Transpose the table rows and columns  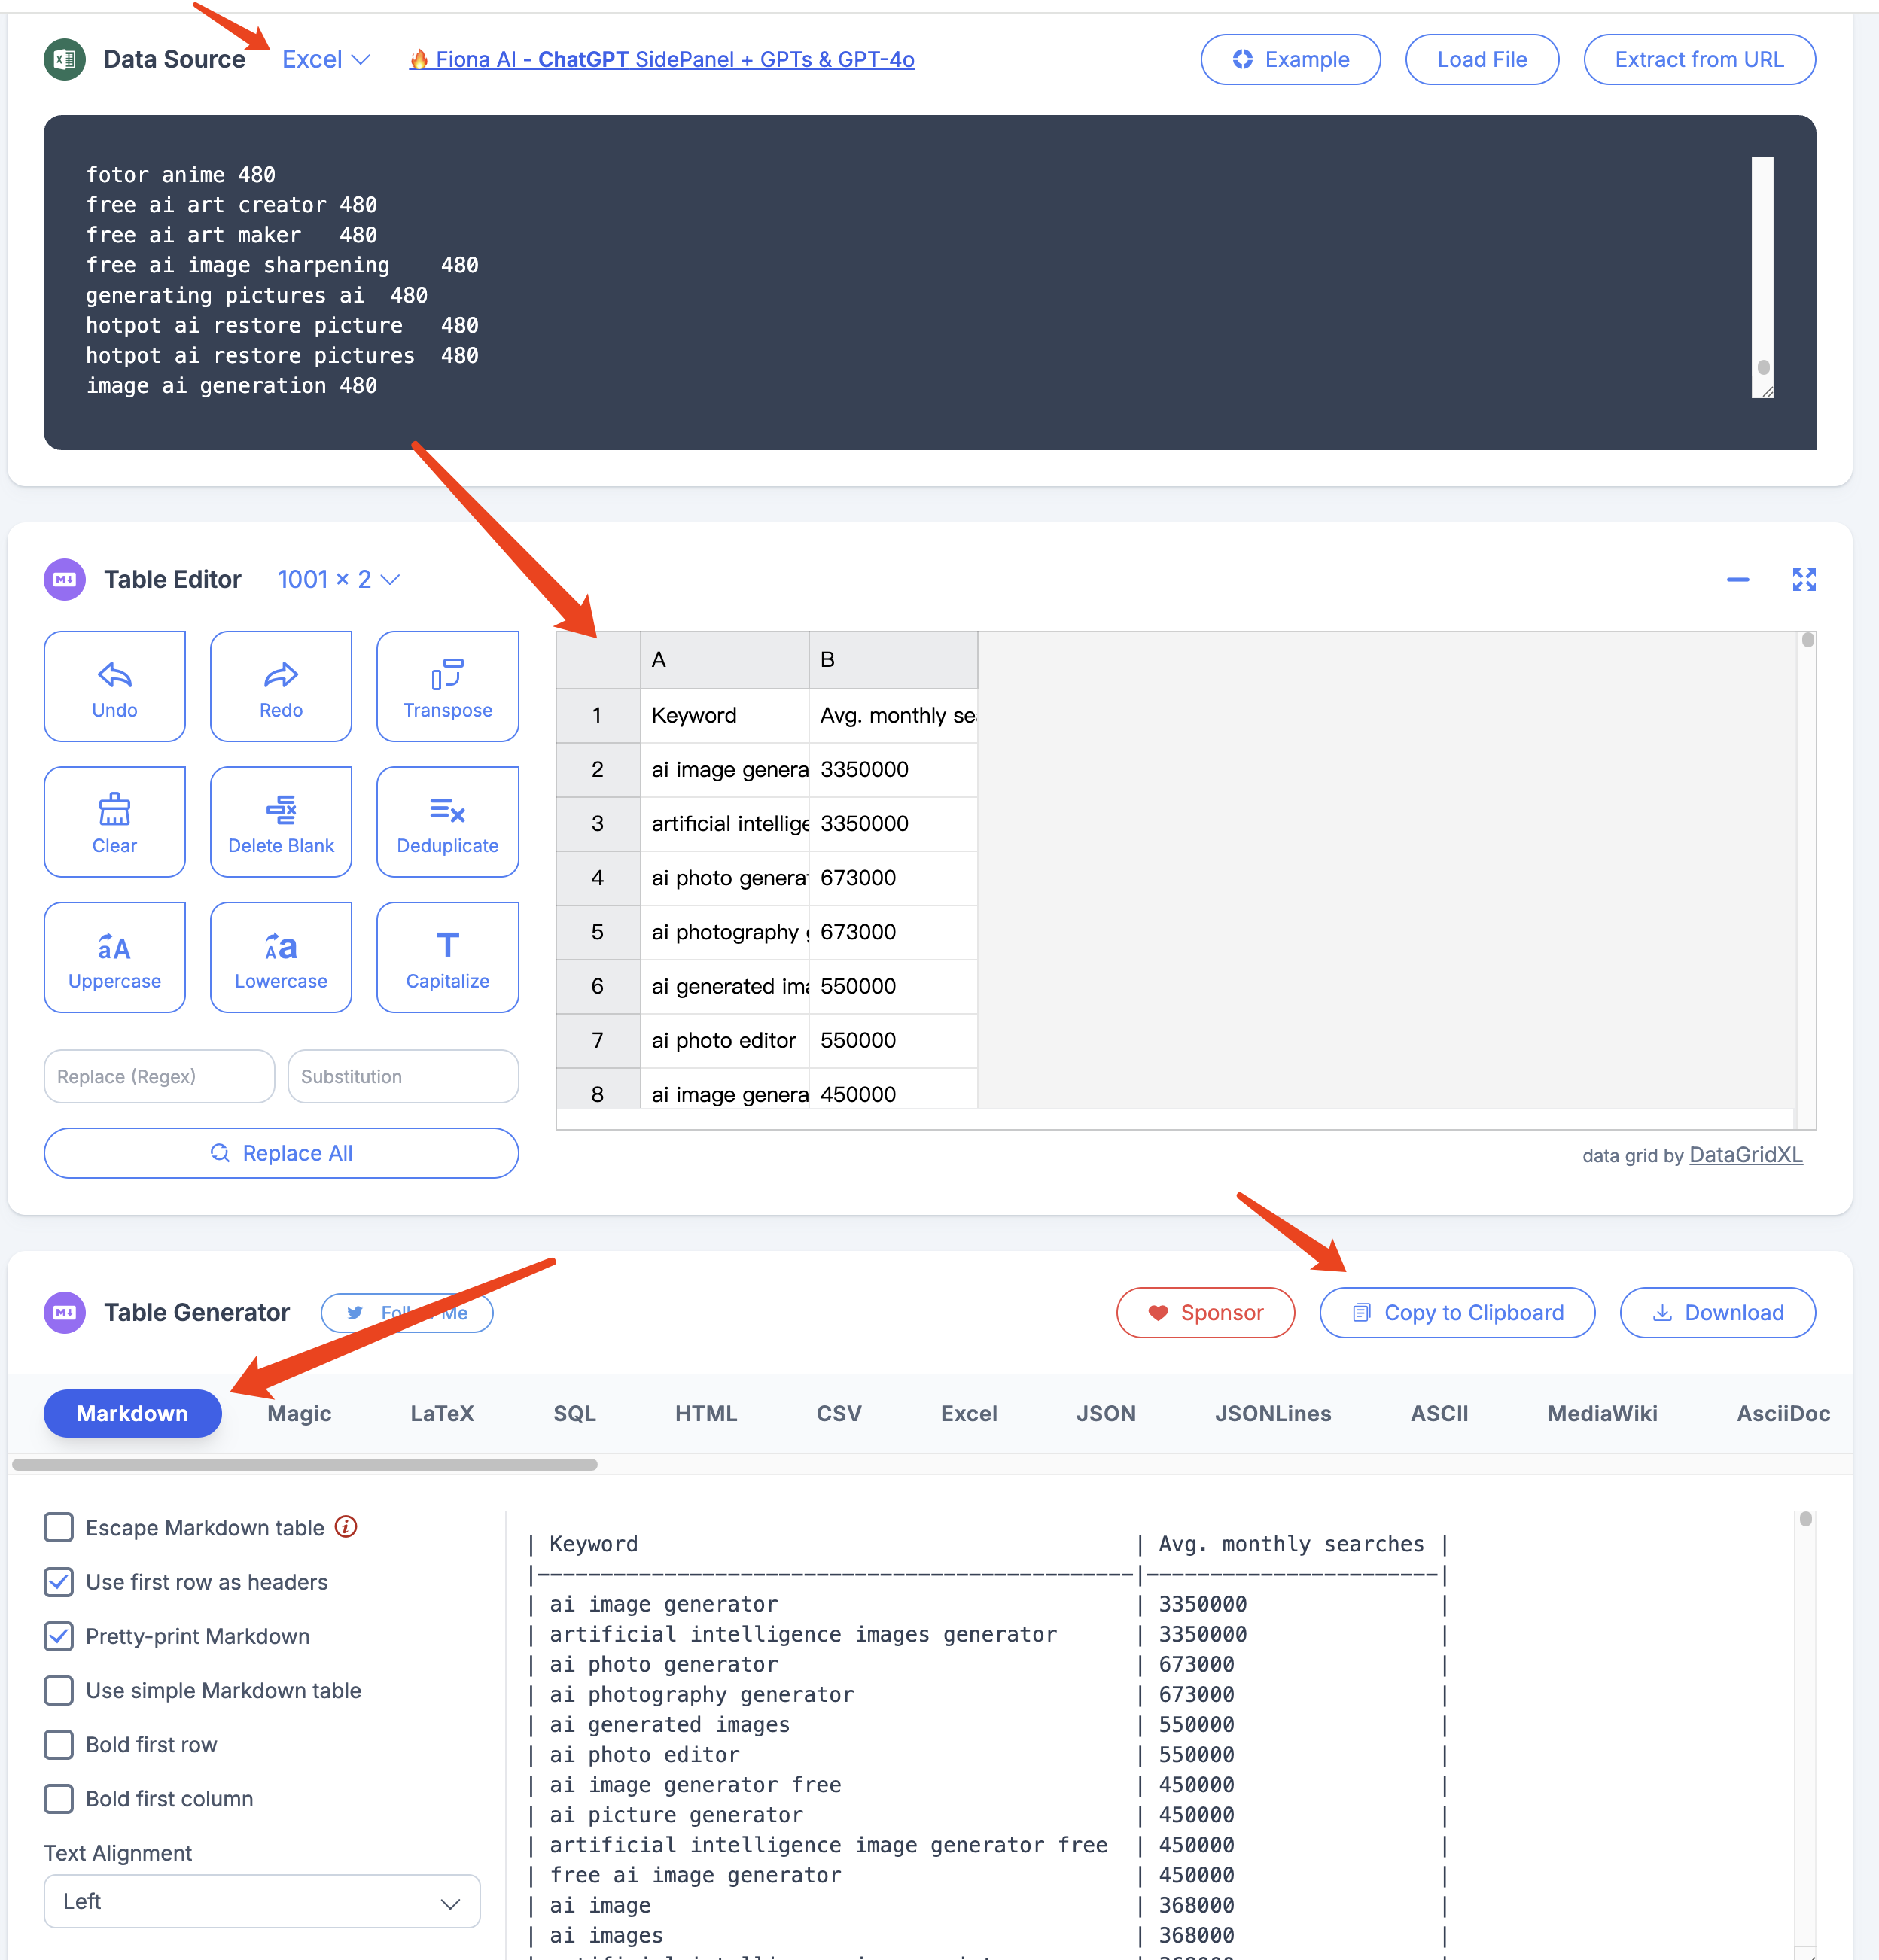448,686
